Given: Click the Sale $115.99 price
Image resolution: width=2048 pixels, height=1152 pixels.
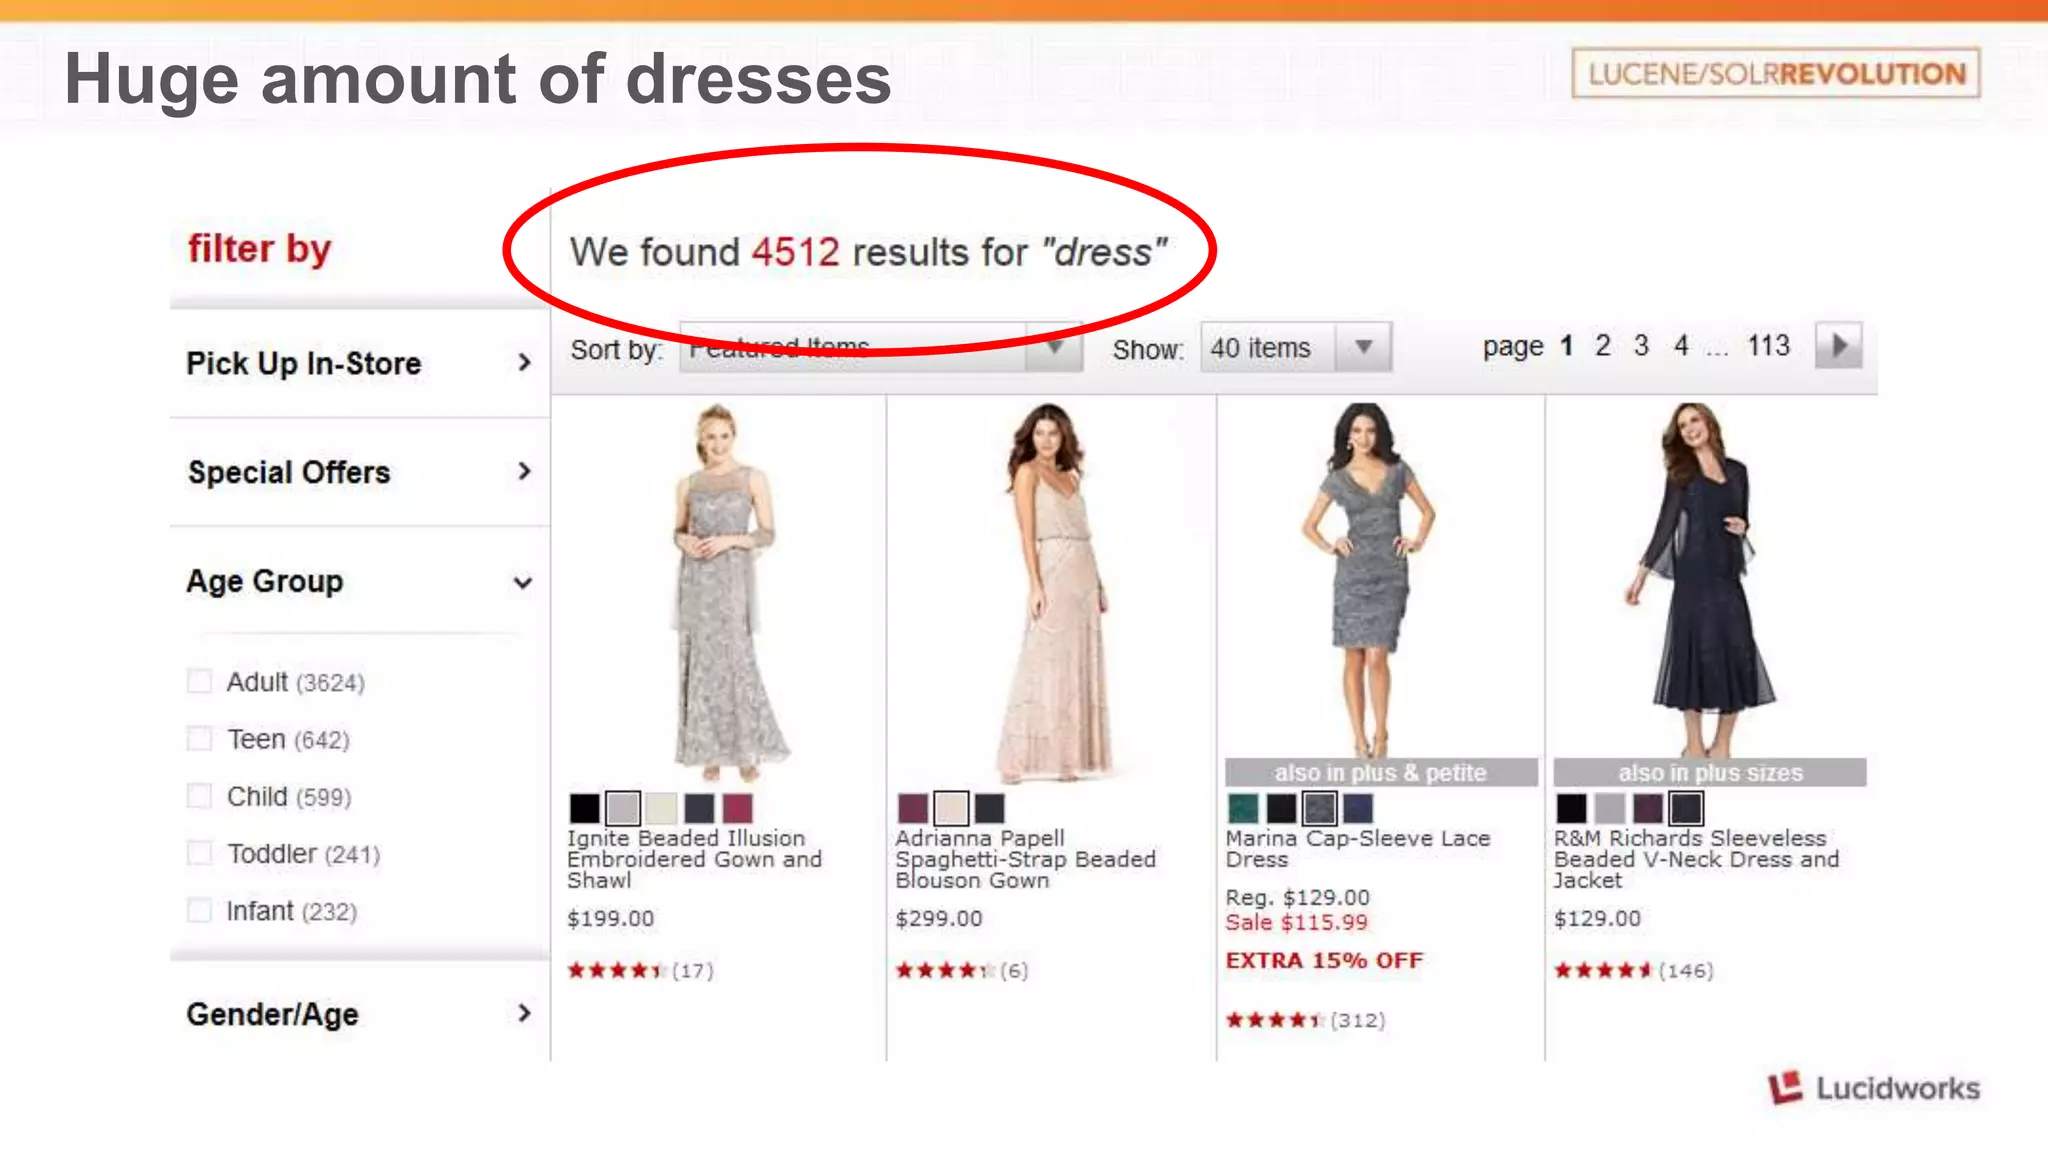Looking at the screenshot, I should tap(1297, 922).
